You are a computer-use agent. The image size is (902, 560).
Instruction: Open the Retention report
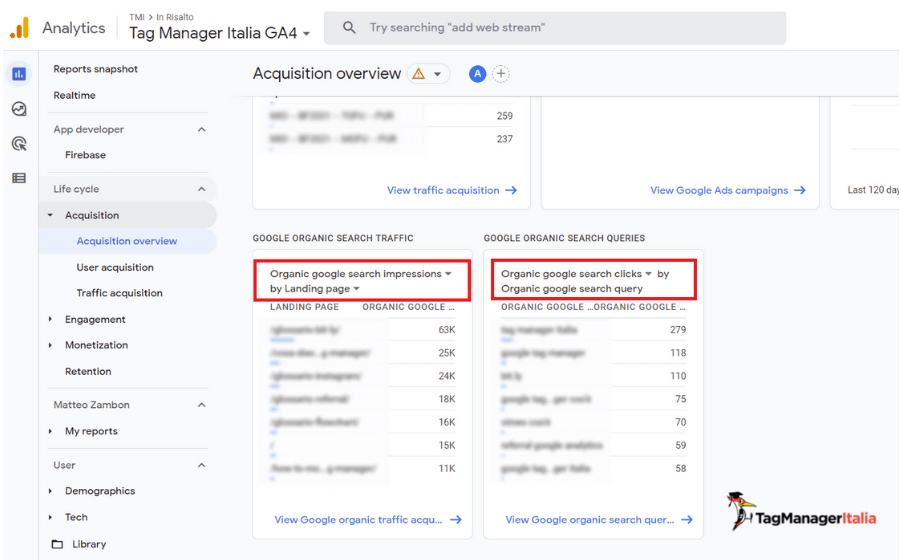coord(88,371)
